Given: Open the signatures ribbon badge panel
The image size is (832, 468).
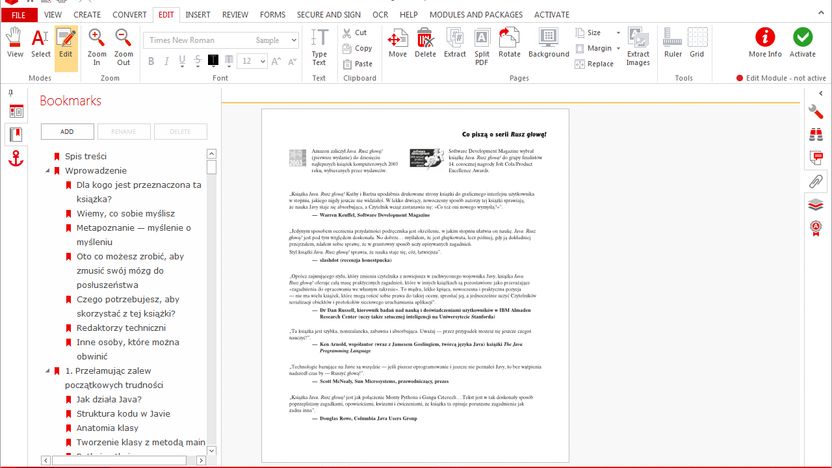Looking at the screenshot, I should click(816, 228).
